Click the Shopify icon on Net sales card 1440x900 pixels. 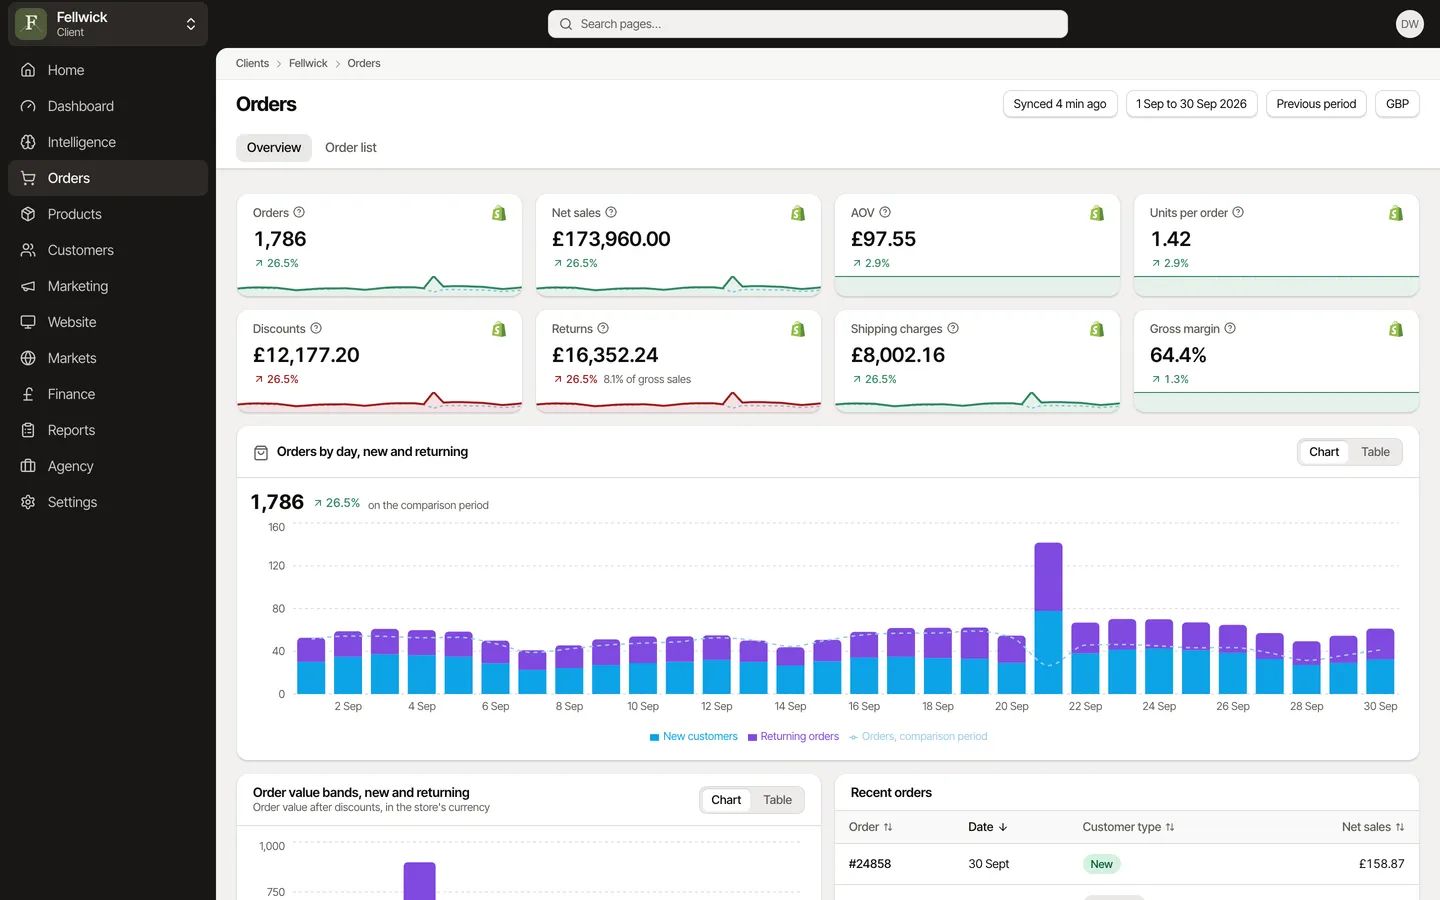pyautogui.click(x=798, y=213)
